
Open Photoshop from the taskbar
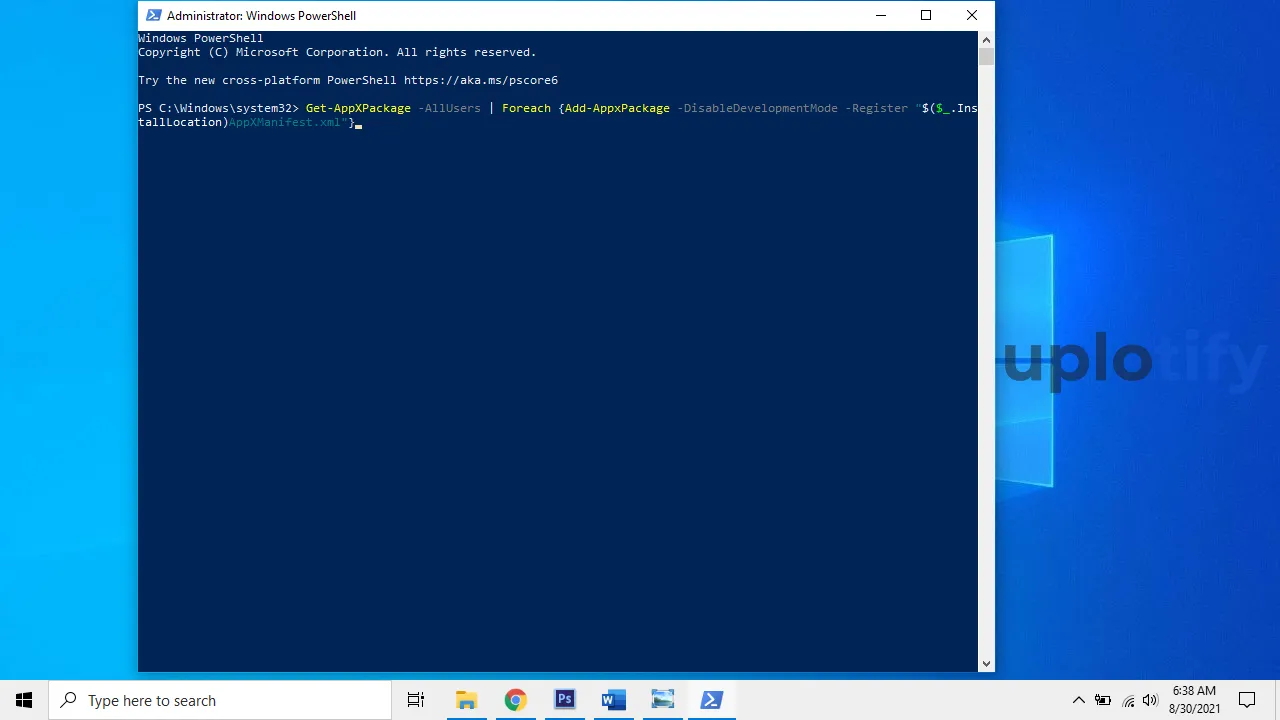[x=564, y=700]
